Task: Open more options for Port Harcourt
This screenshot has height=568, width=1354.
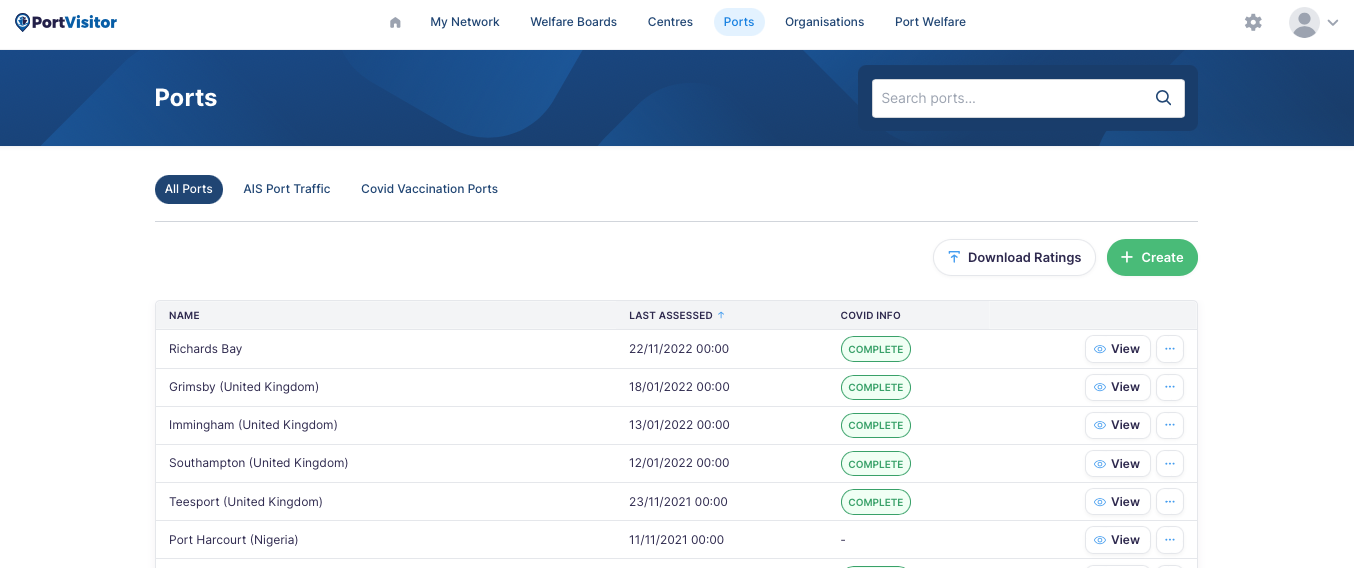Action: 1170,540
